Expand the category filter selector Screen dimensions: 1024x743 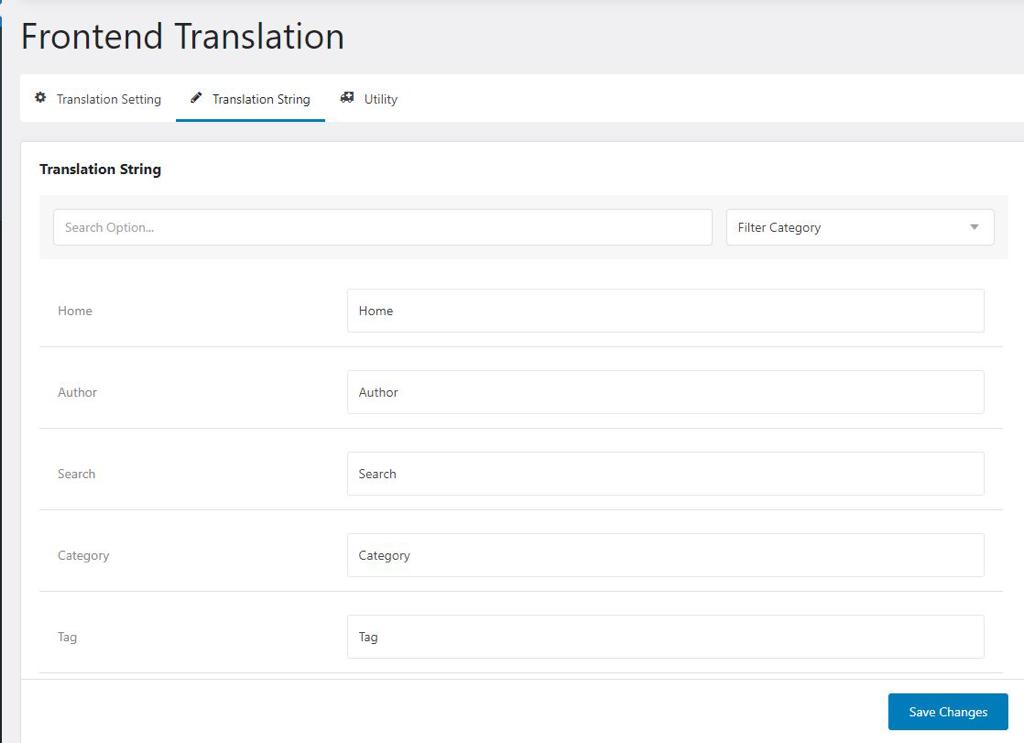[x=859, y=227]
